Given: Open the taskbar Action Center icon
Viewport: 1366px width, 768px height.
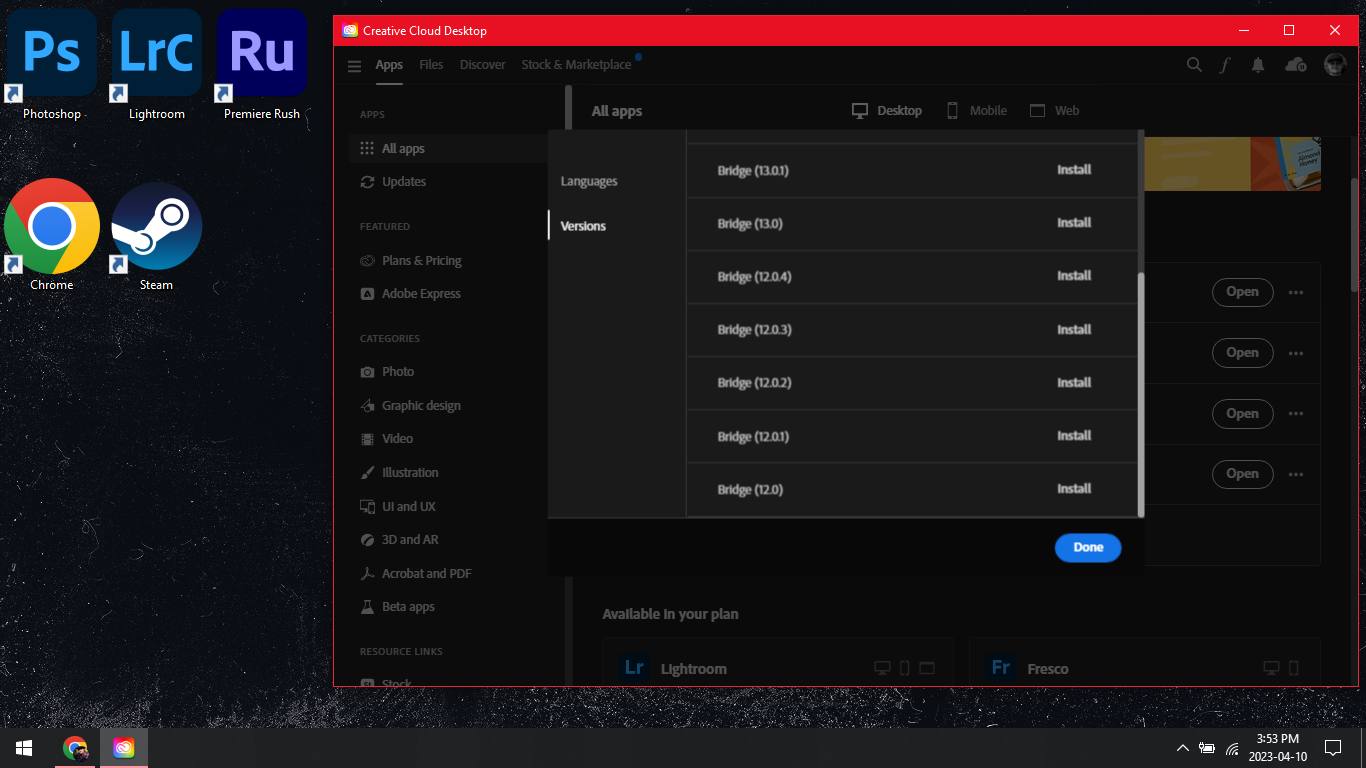Looking at the screenshot, I should (1333, 748).
